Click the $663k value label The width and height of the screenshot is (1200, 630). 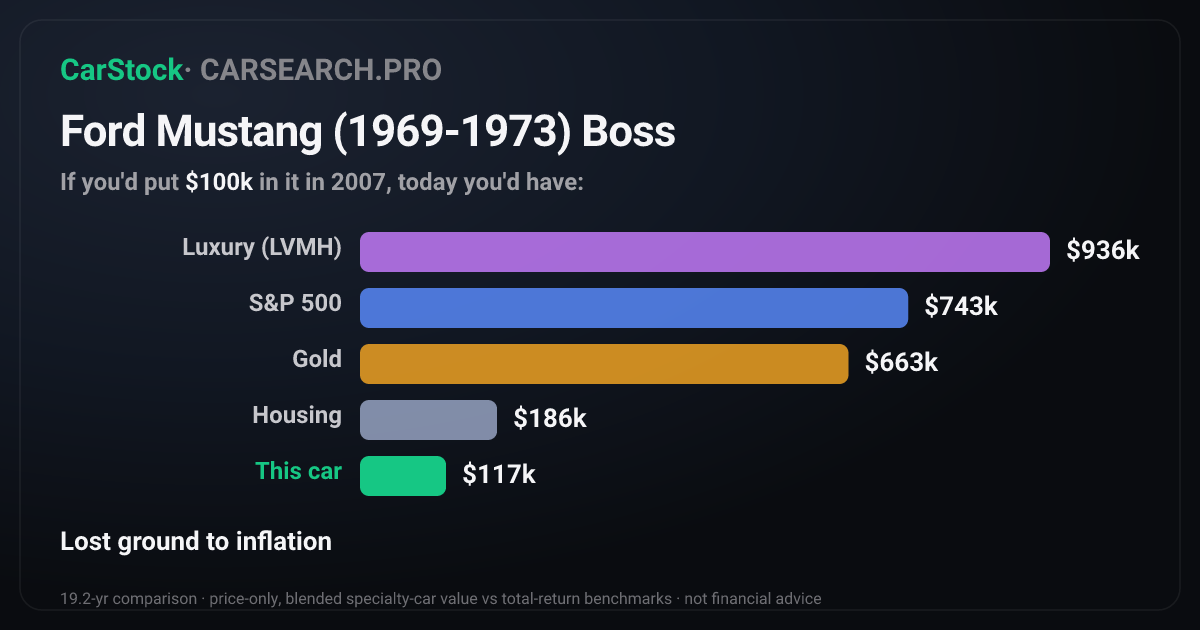click(x=901, y=363)
